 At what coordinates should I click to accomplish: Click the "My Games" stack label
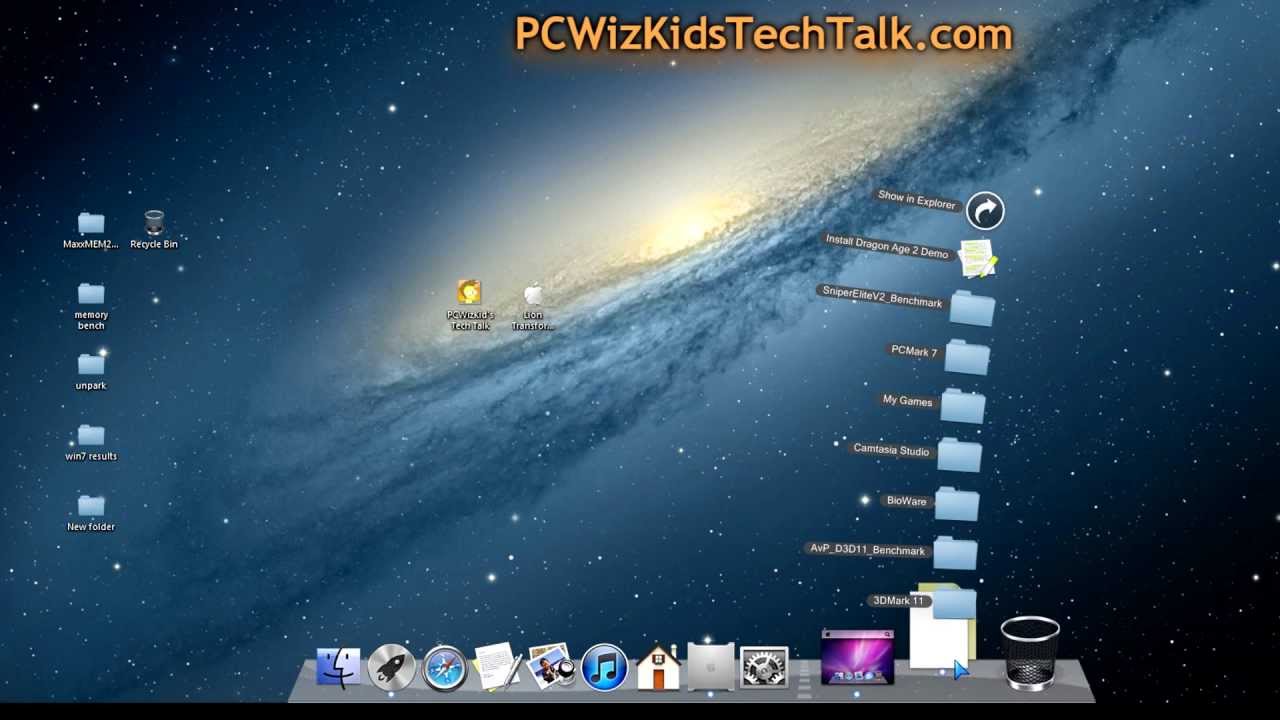pos(907,401)
